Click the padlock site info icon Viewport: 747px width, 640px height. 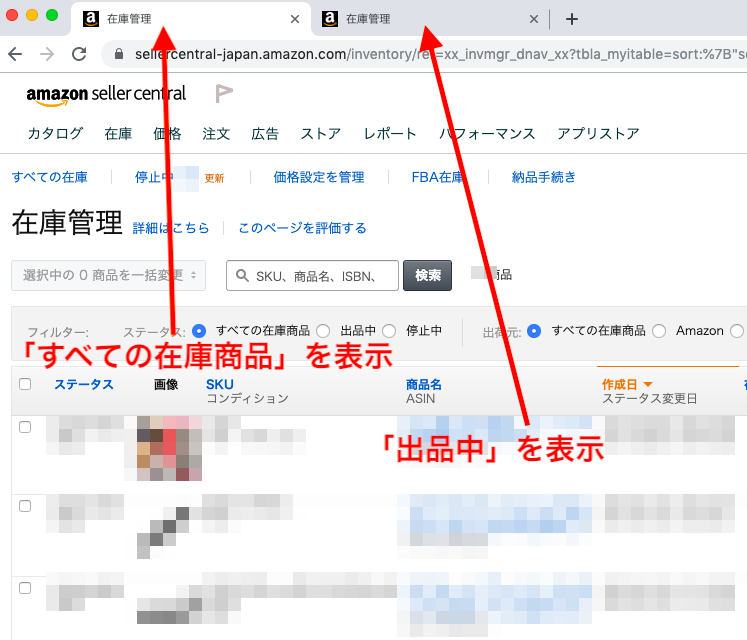click(x=119, y=54)
